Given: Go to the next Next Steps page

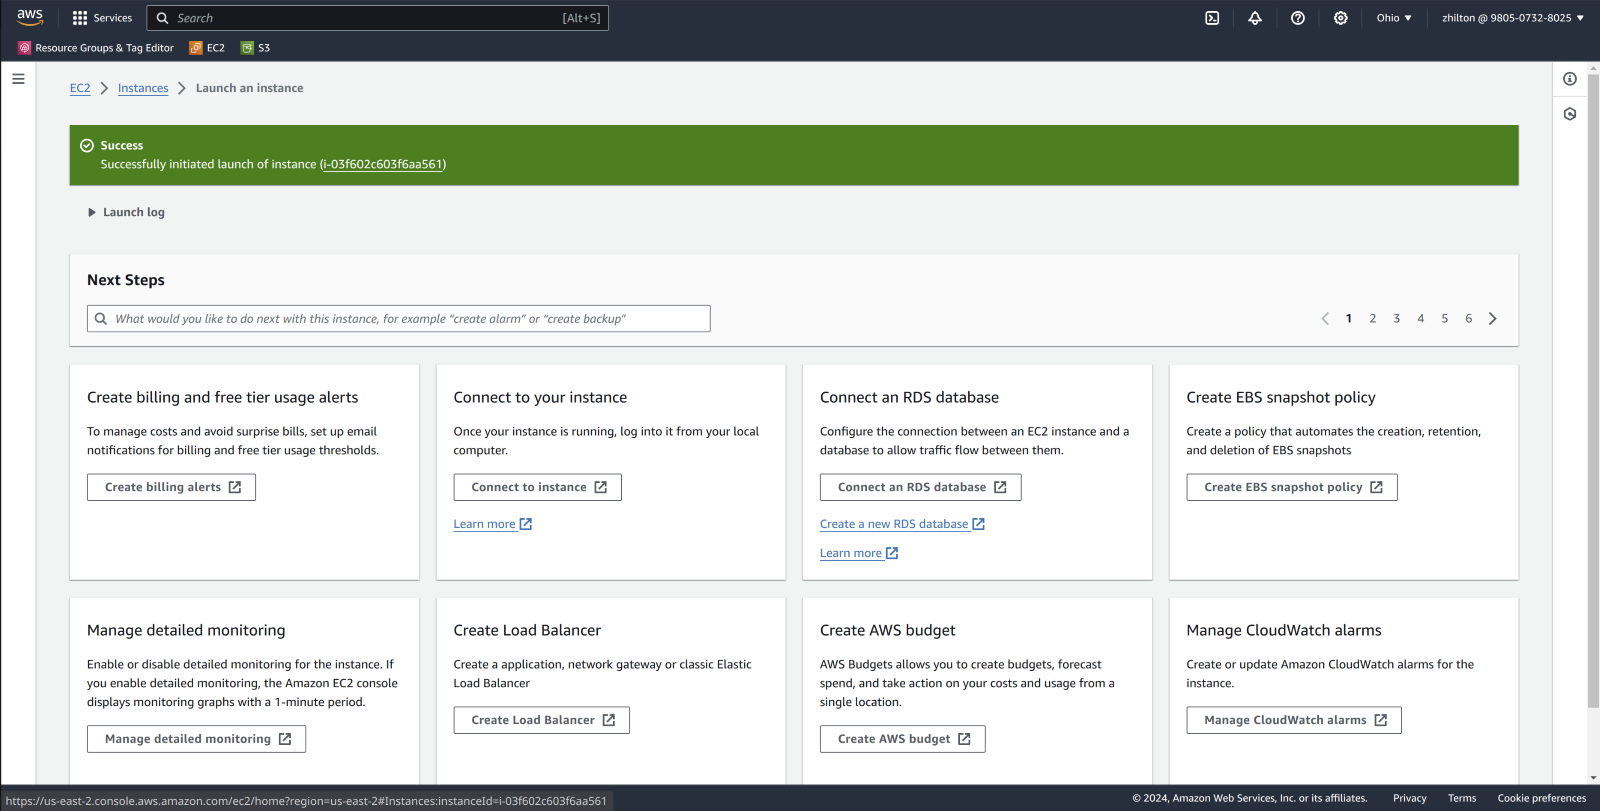Looking at the screenshot, I should 1493,319.
